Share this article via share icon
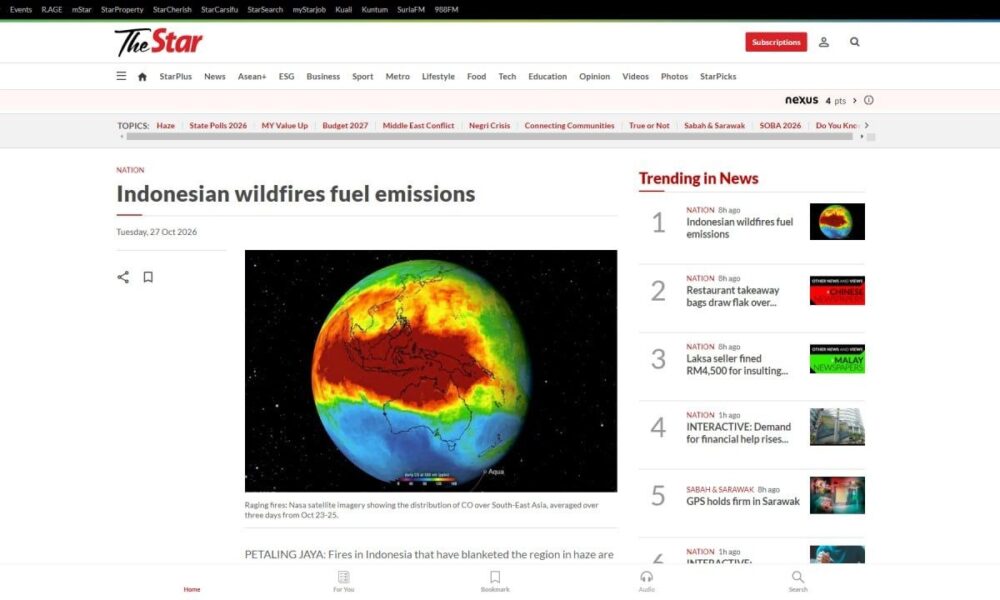Viewport: 1000px width, 600px height. [123, 277]
